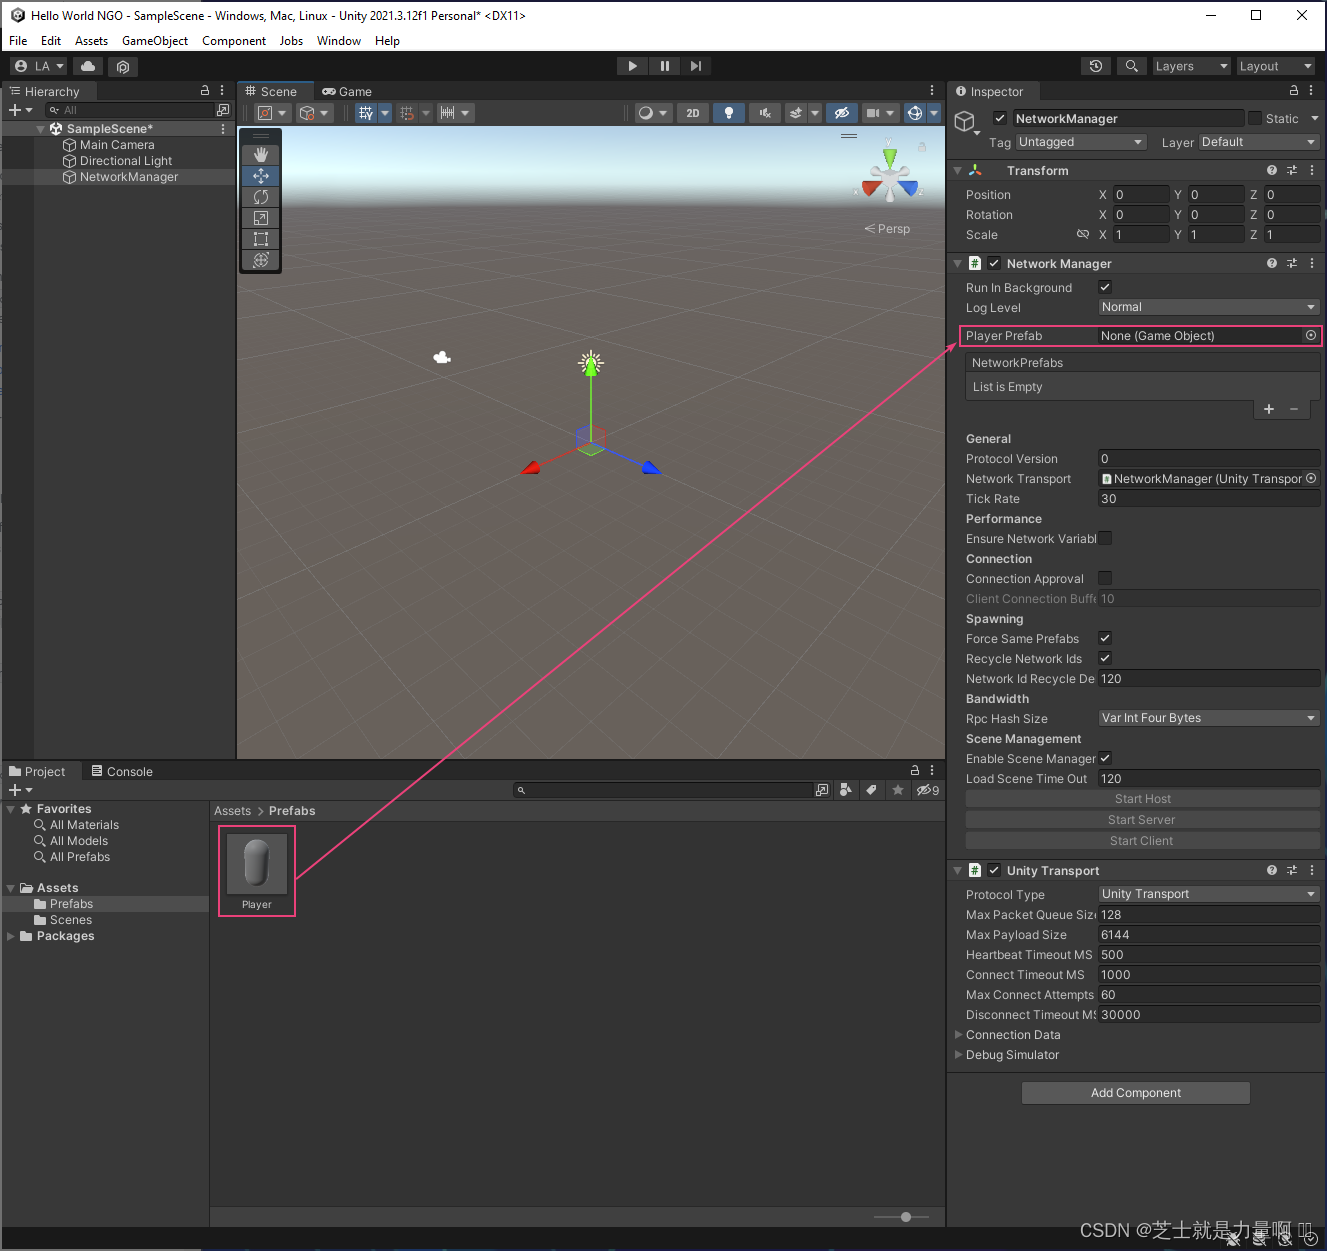Click the Play button
Image resolution: width=1327 pixels, height=1251 pixels.
(632, 66)
